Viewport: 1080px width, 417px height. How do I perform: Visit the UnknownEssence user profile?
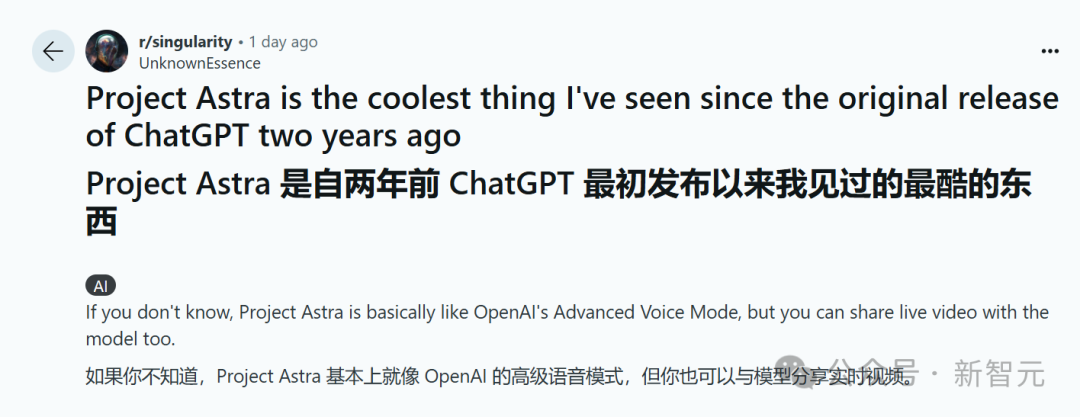pos(199,63)
